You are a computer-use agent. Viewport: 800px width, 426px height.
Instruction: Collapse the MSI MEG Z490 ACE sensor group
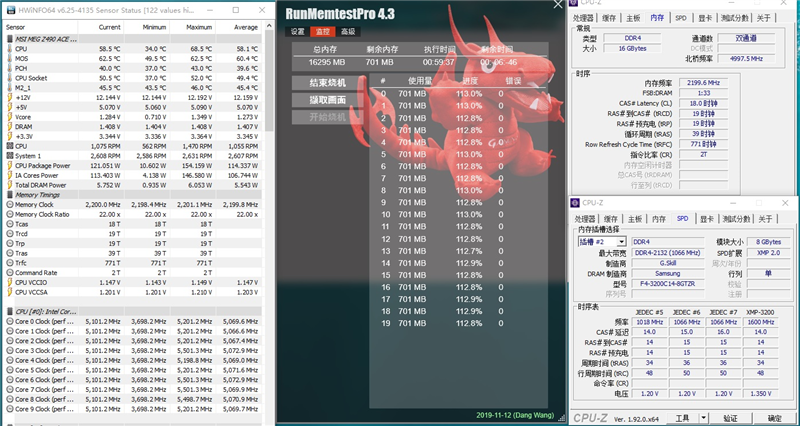(10, 39)
